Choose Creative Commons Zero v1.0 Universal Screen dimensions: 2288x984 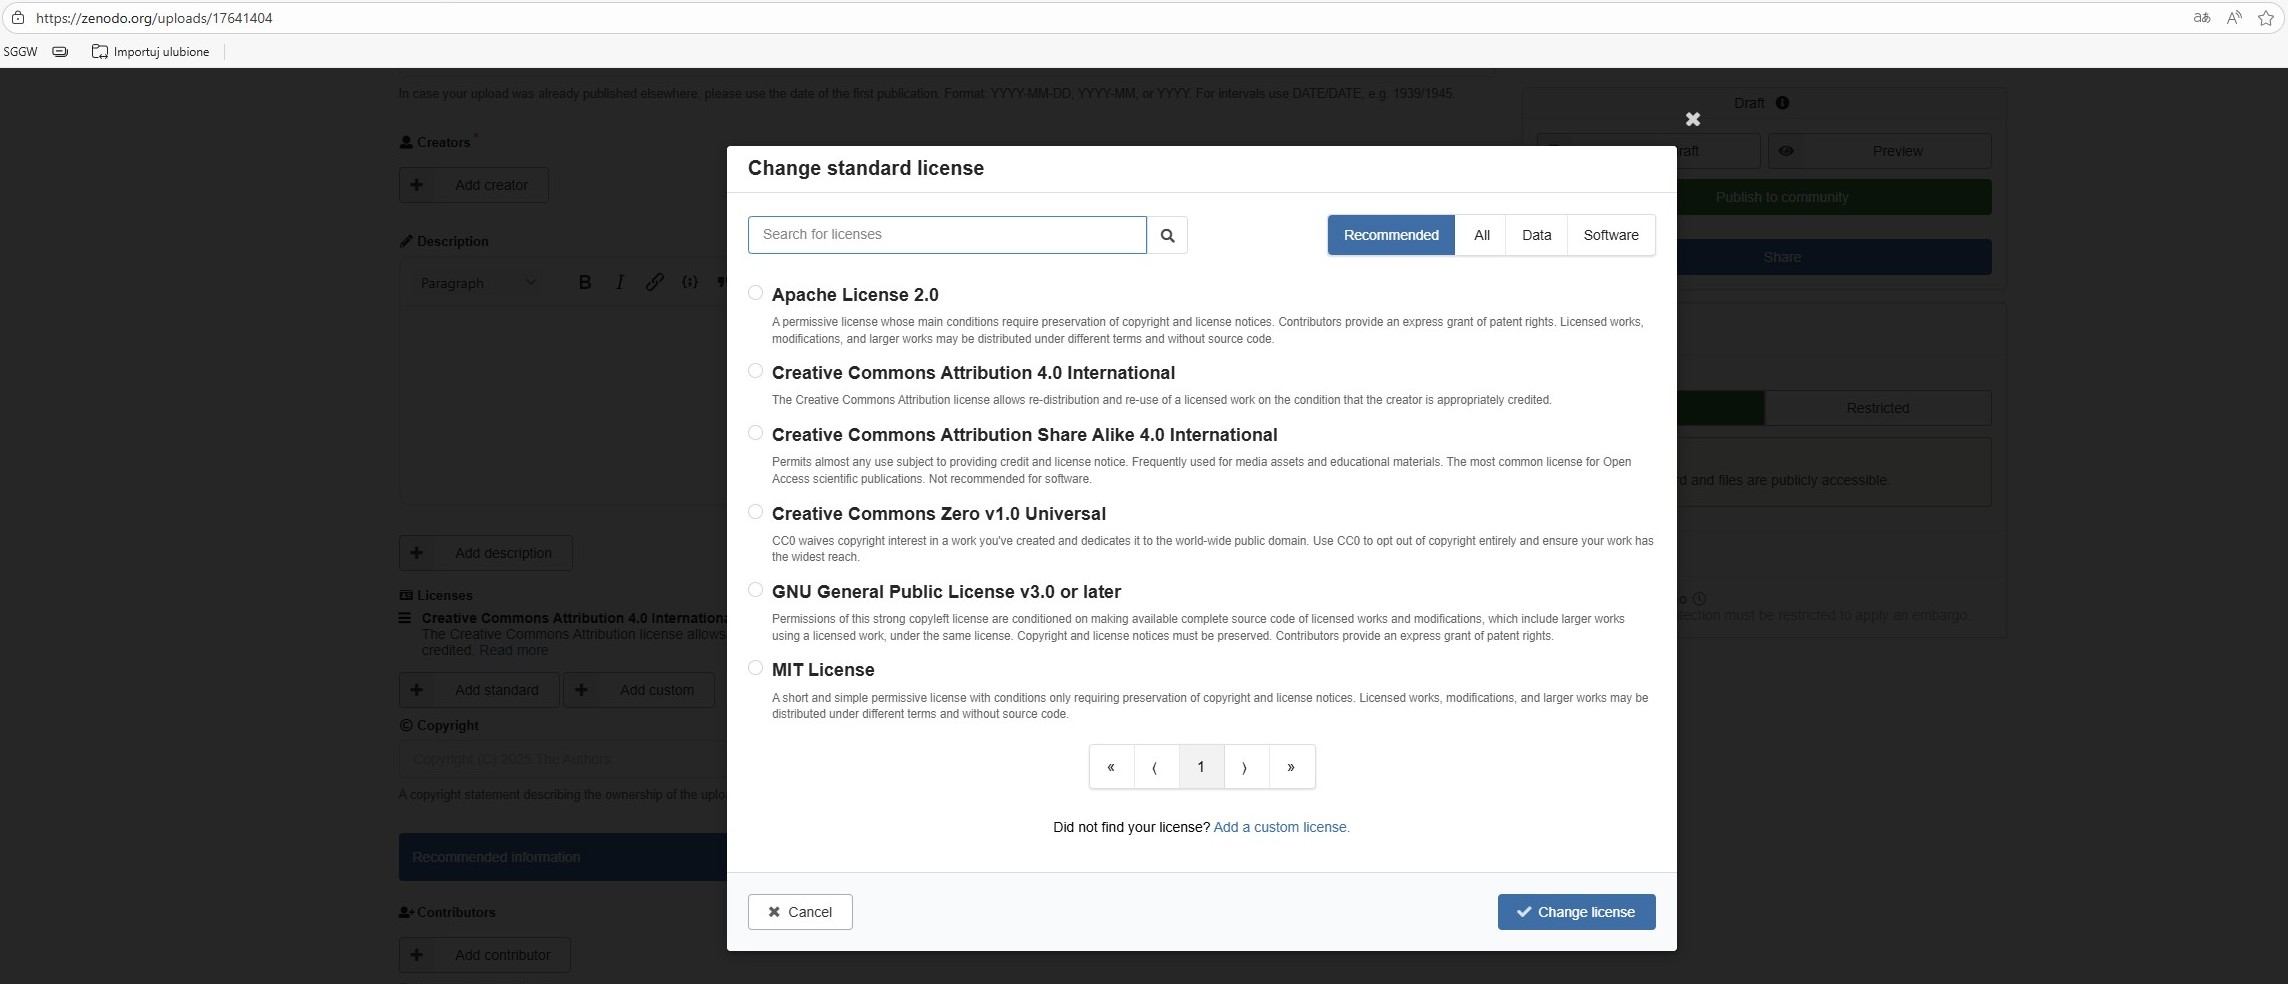[x=755, y=512]
